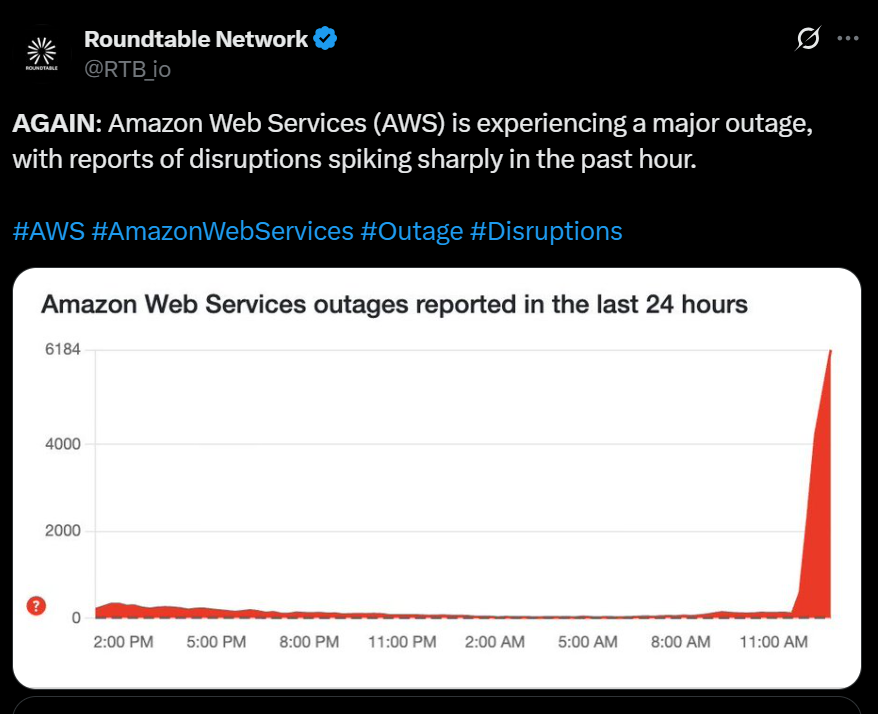Click the #Disruptions hashtag
This screenshot has width=878, height=714.
546,232
